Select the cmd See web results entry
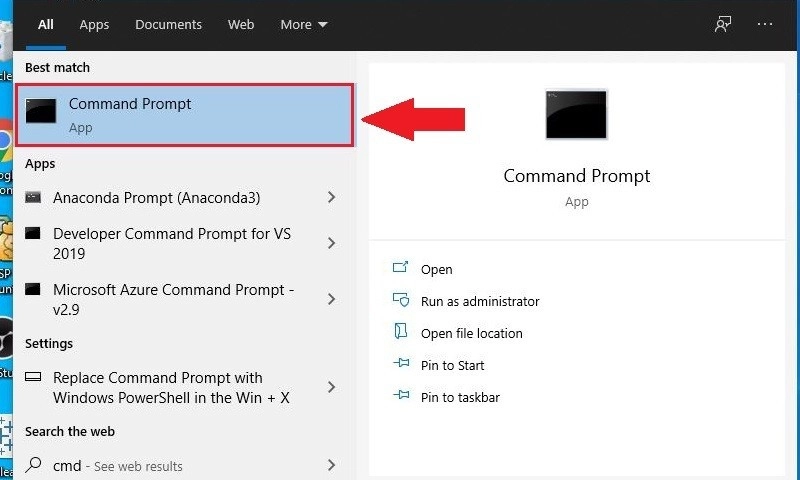Screen dimensions: 800x480 [x=183, y=465]
